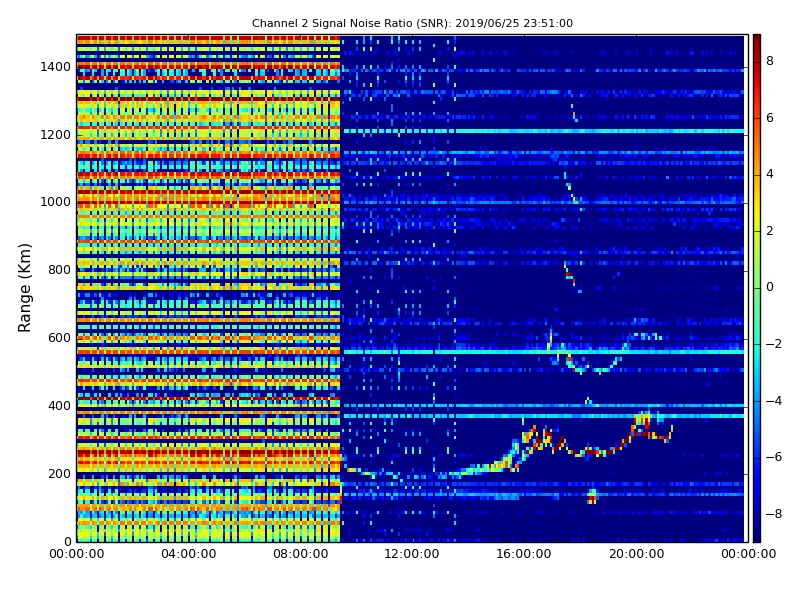Click the colorbar label −2
Viewport: 800px width, 600px height.
coord(774,344)
